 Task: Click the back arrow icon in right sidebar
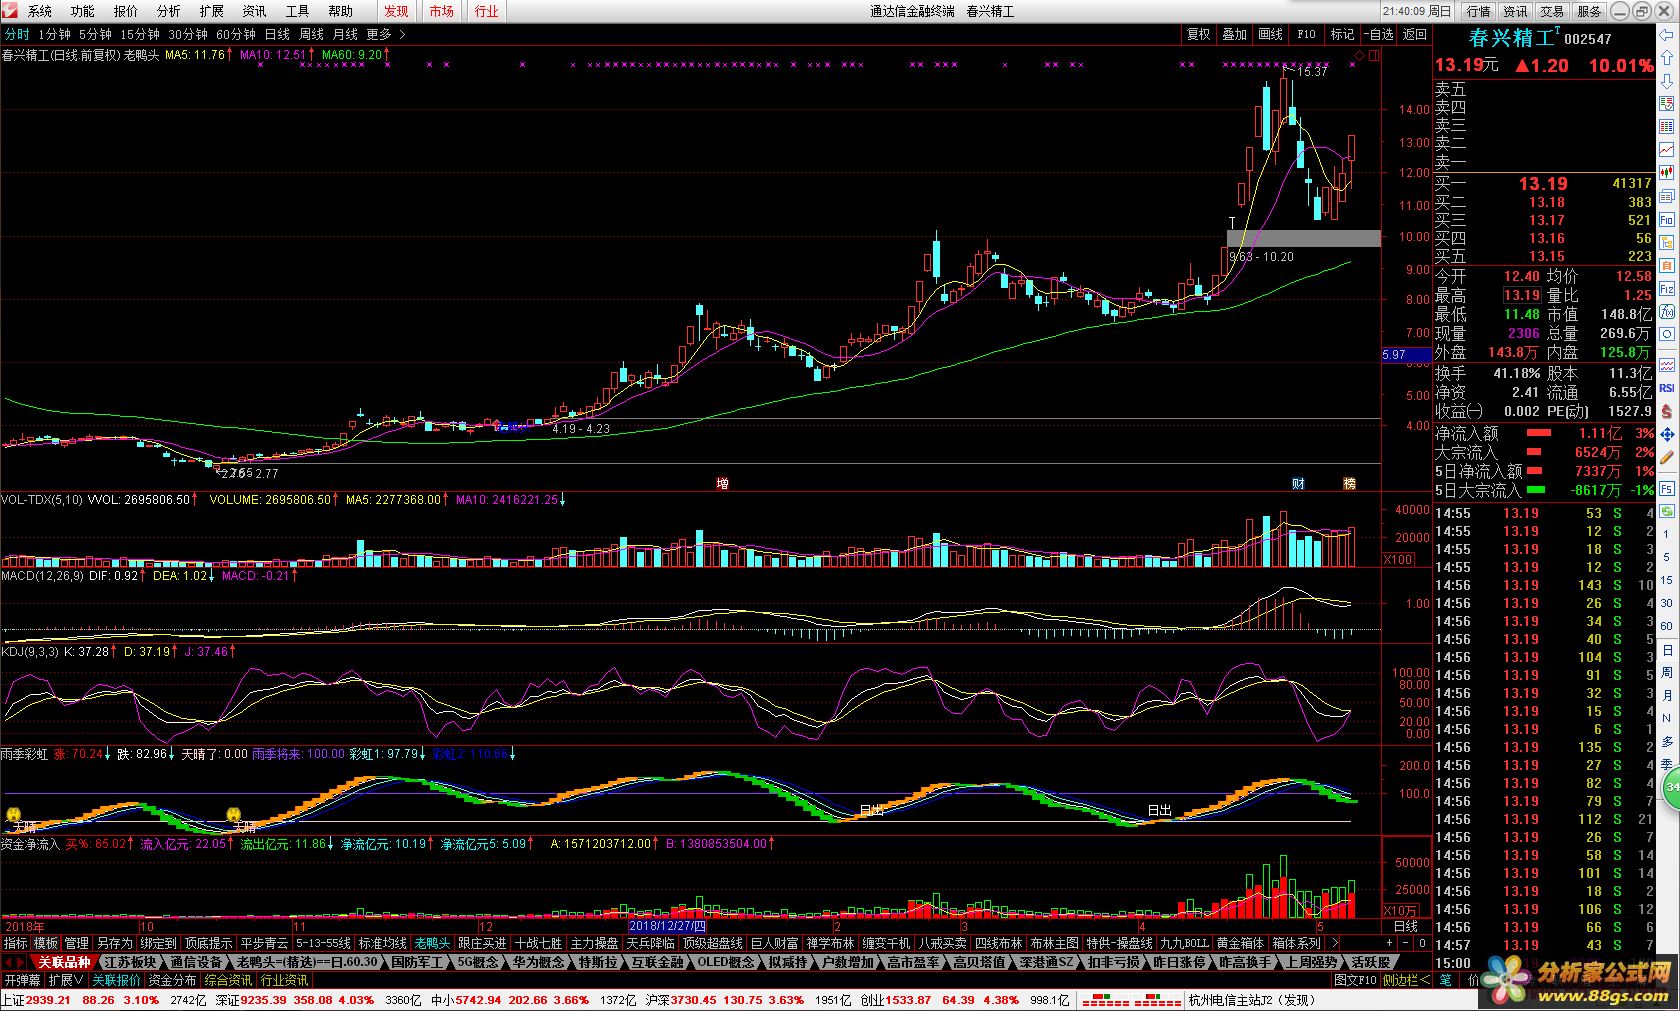(1667, 35)
